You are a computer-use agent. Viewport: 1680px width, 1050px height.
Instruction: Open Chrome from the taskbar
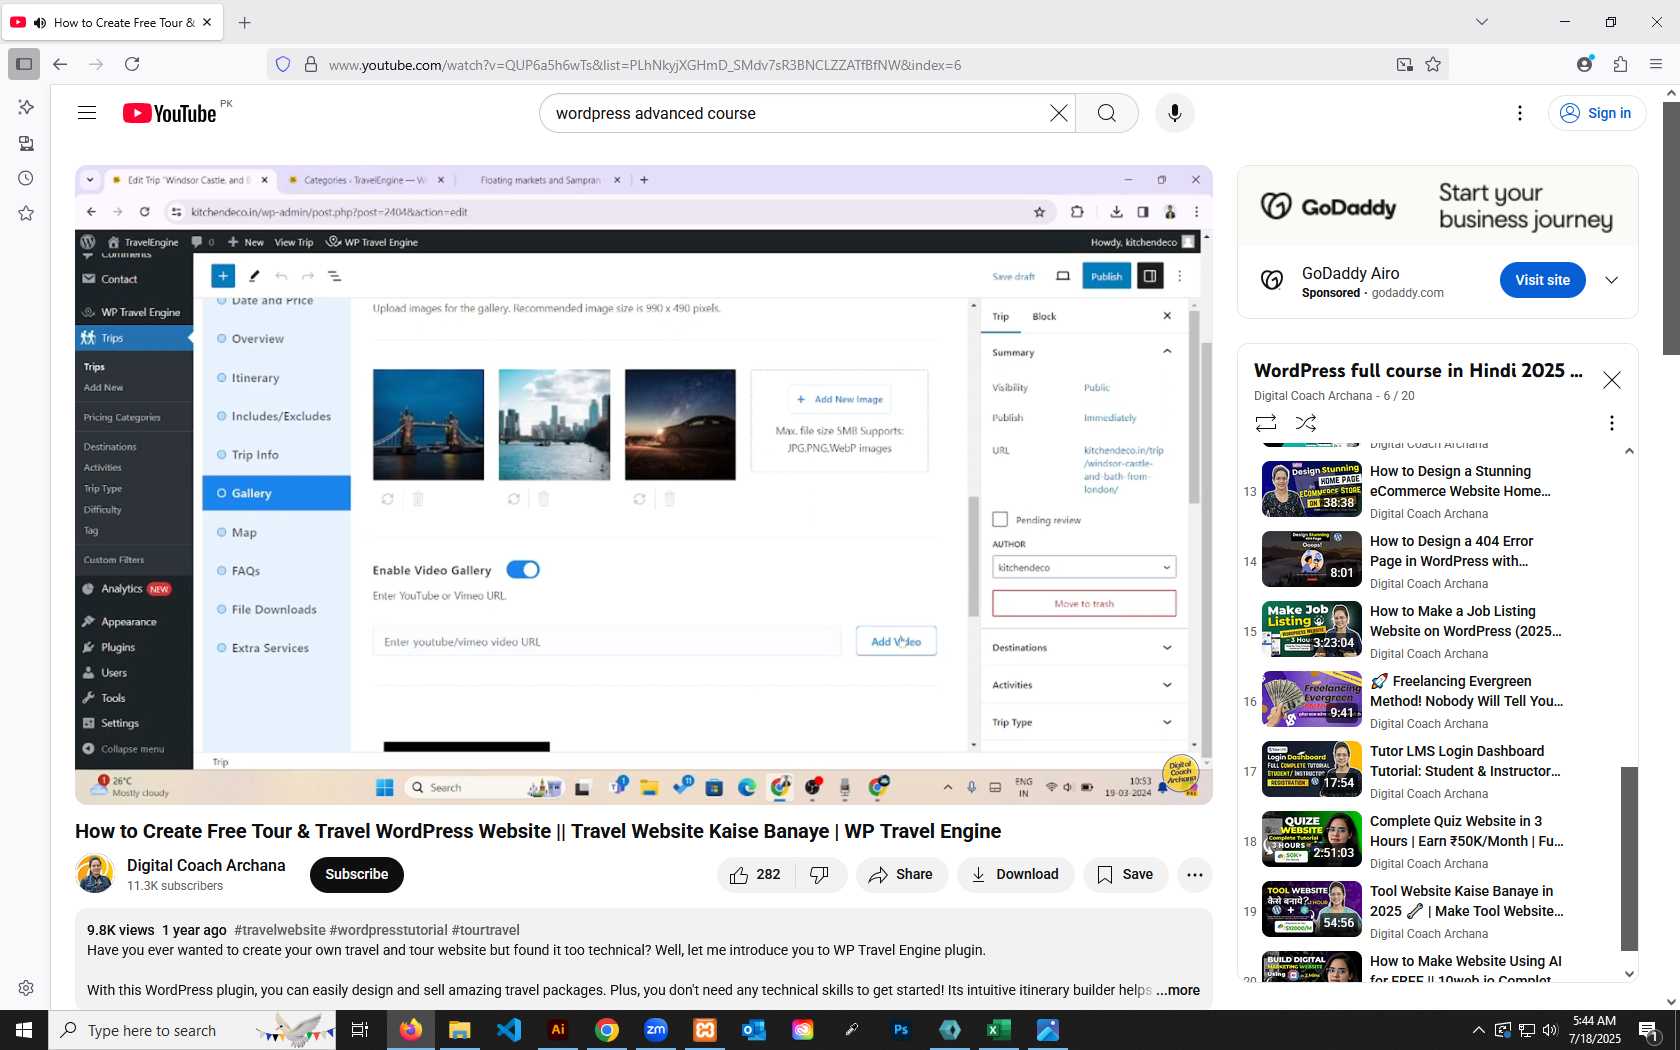tap(607, 1030)
